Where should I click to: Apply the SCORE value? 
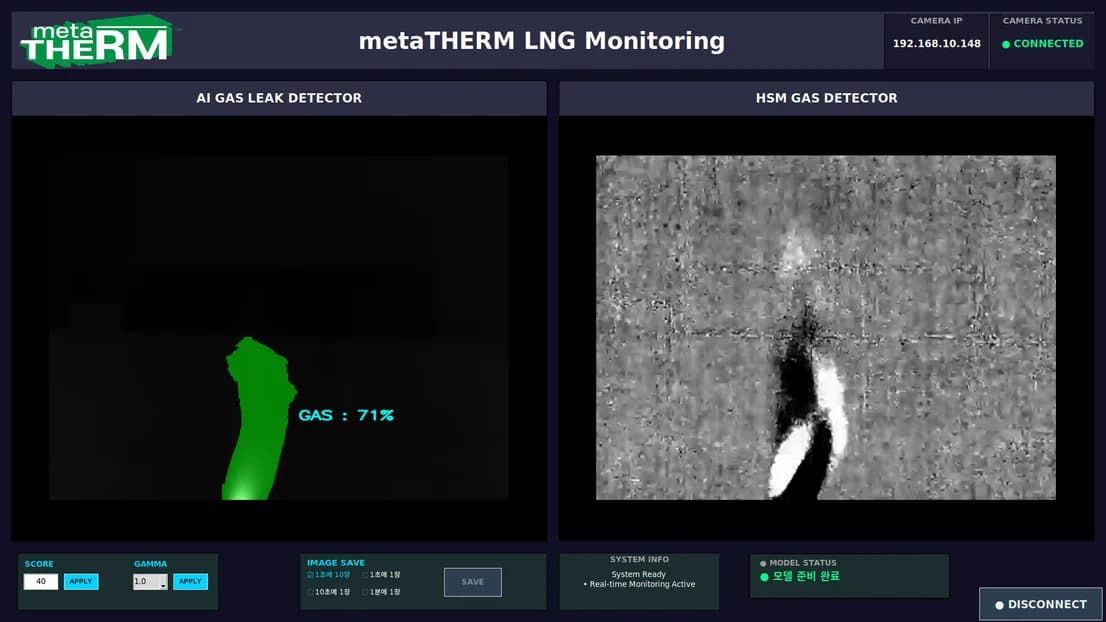81,582
